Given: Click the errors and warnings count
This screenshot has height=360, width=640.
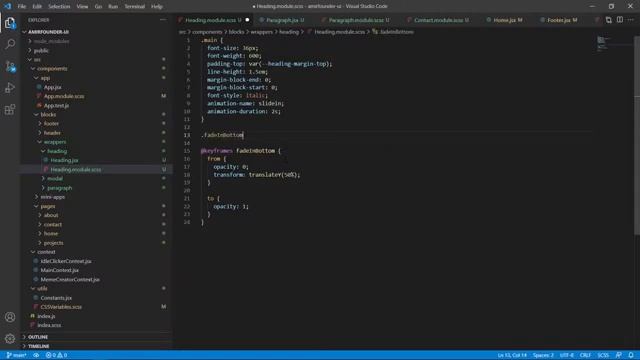Looking at the screenshot, I should point(56,355).
